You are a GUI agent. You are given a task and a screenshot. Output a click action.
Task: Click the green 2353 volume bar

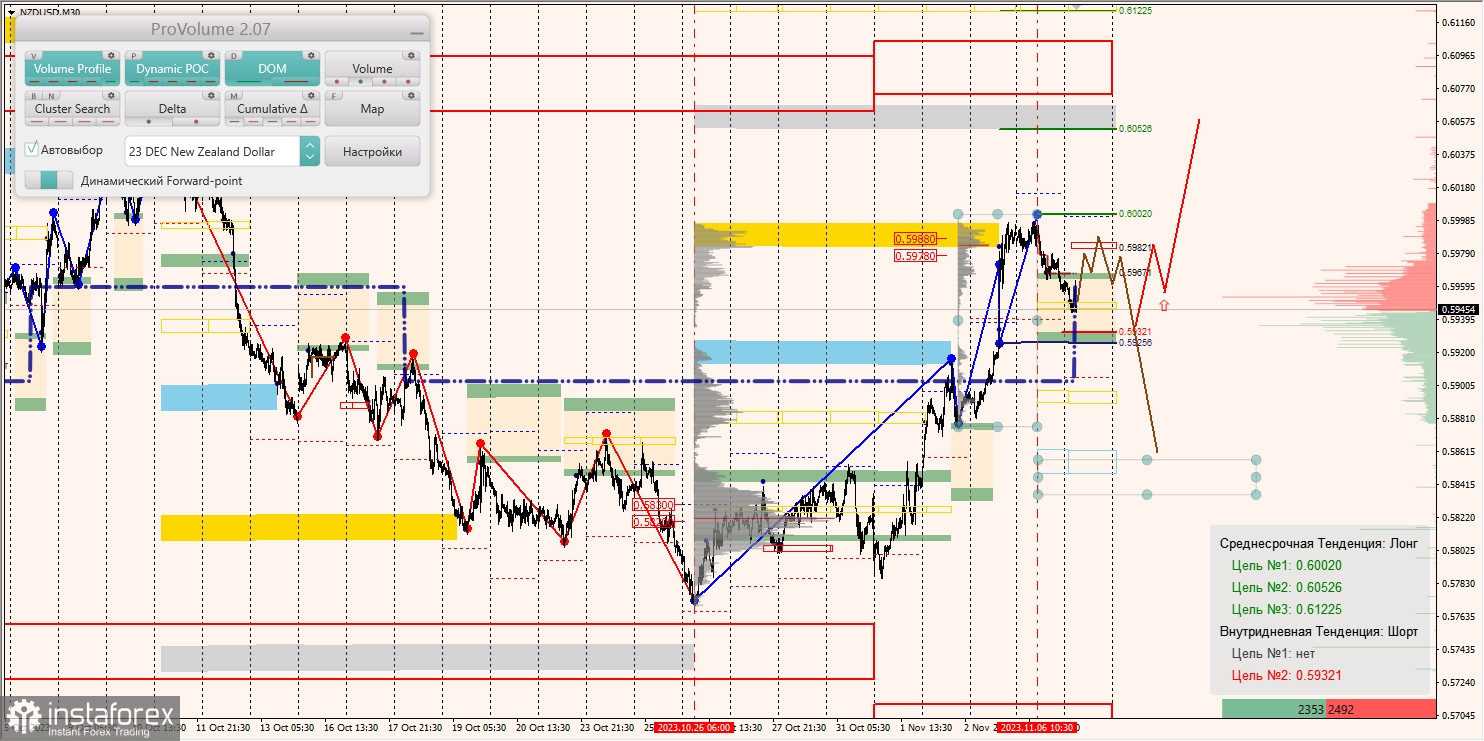pos(1275,709)
